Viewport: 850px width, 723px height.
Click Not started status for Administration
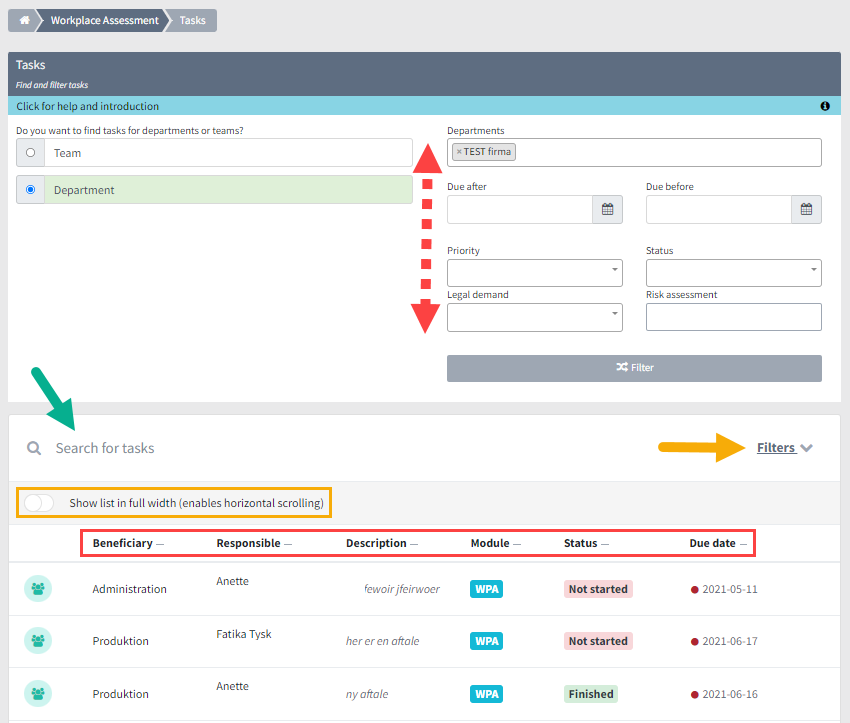(x=598, y=589)
